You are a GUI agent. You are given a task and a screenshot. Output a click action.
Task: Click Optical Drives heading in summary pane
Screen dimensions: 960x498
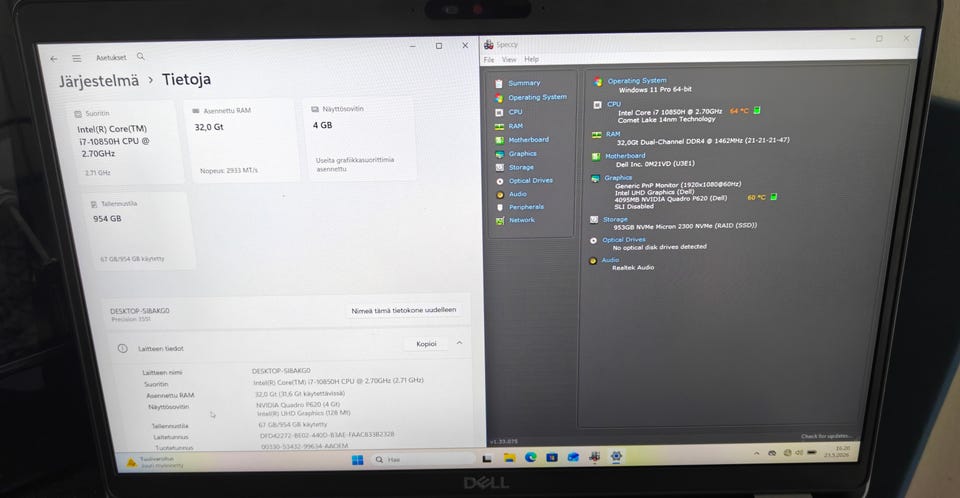623,240
